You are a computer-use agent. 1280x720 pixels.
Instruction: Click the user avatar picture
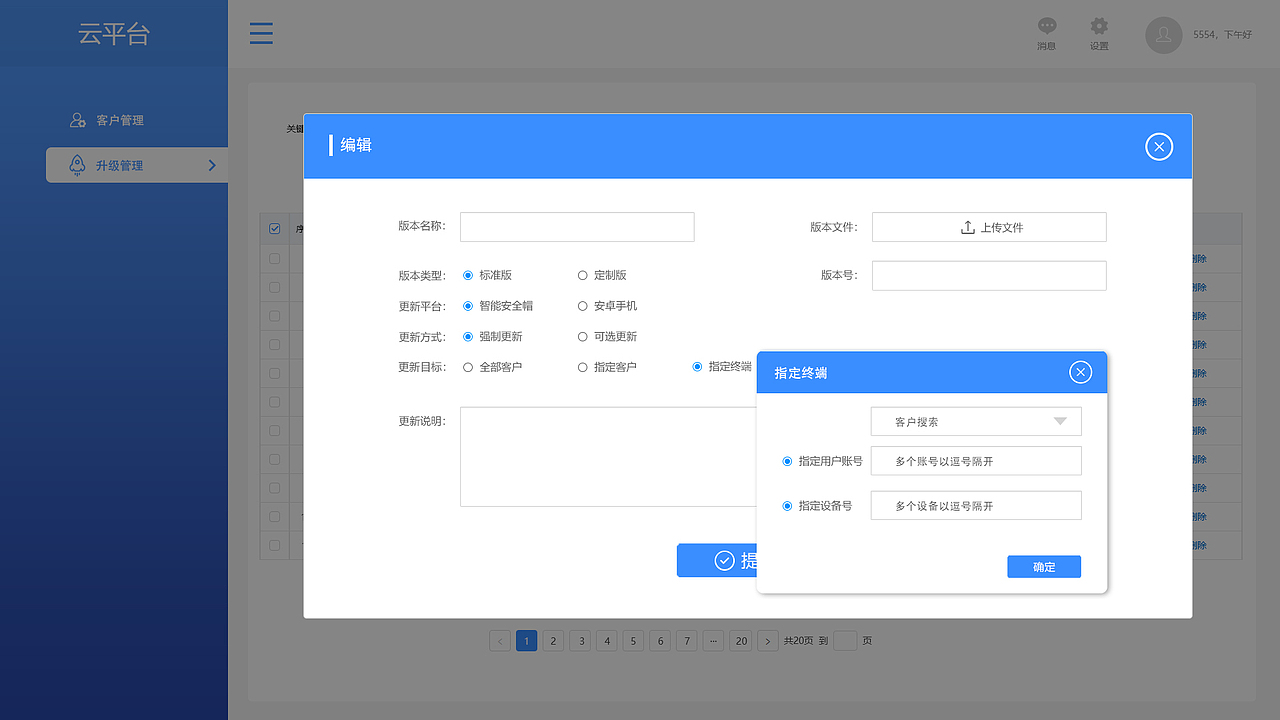1163,35
